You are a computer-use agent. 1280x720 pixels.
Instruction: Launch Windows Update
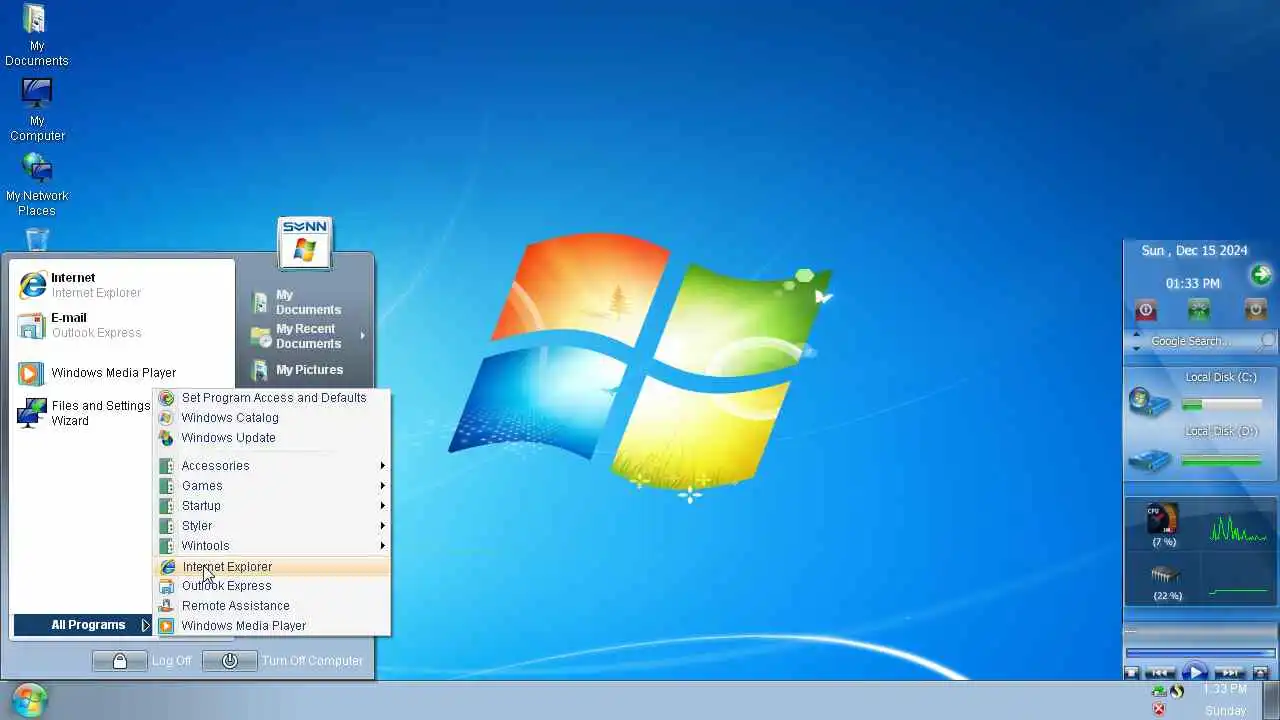click(272, 438)
